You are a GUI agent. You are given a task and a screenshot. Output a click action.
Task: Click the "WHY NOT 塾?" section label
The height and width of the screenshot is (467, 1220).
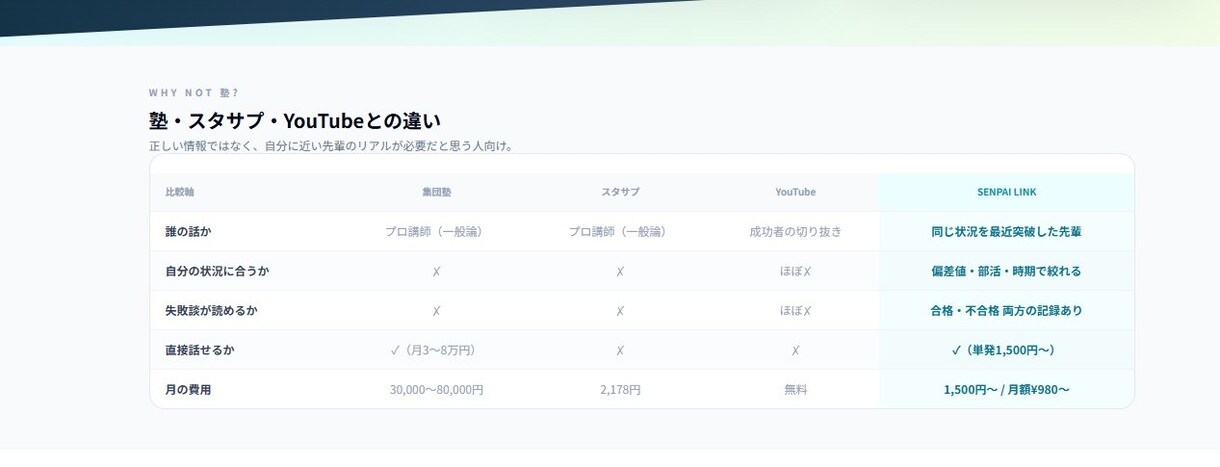point(194,93)
